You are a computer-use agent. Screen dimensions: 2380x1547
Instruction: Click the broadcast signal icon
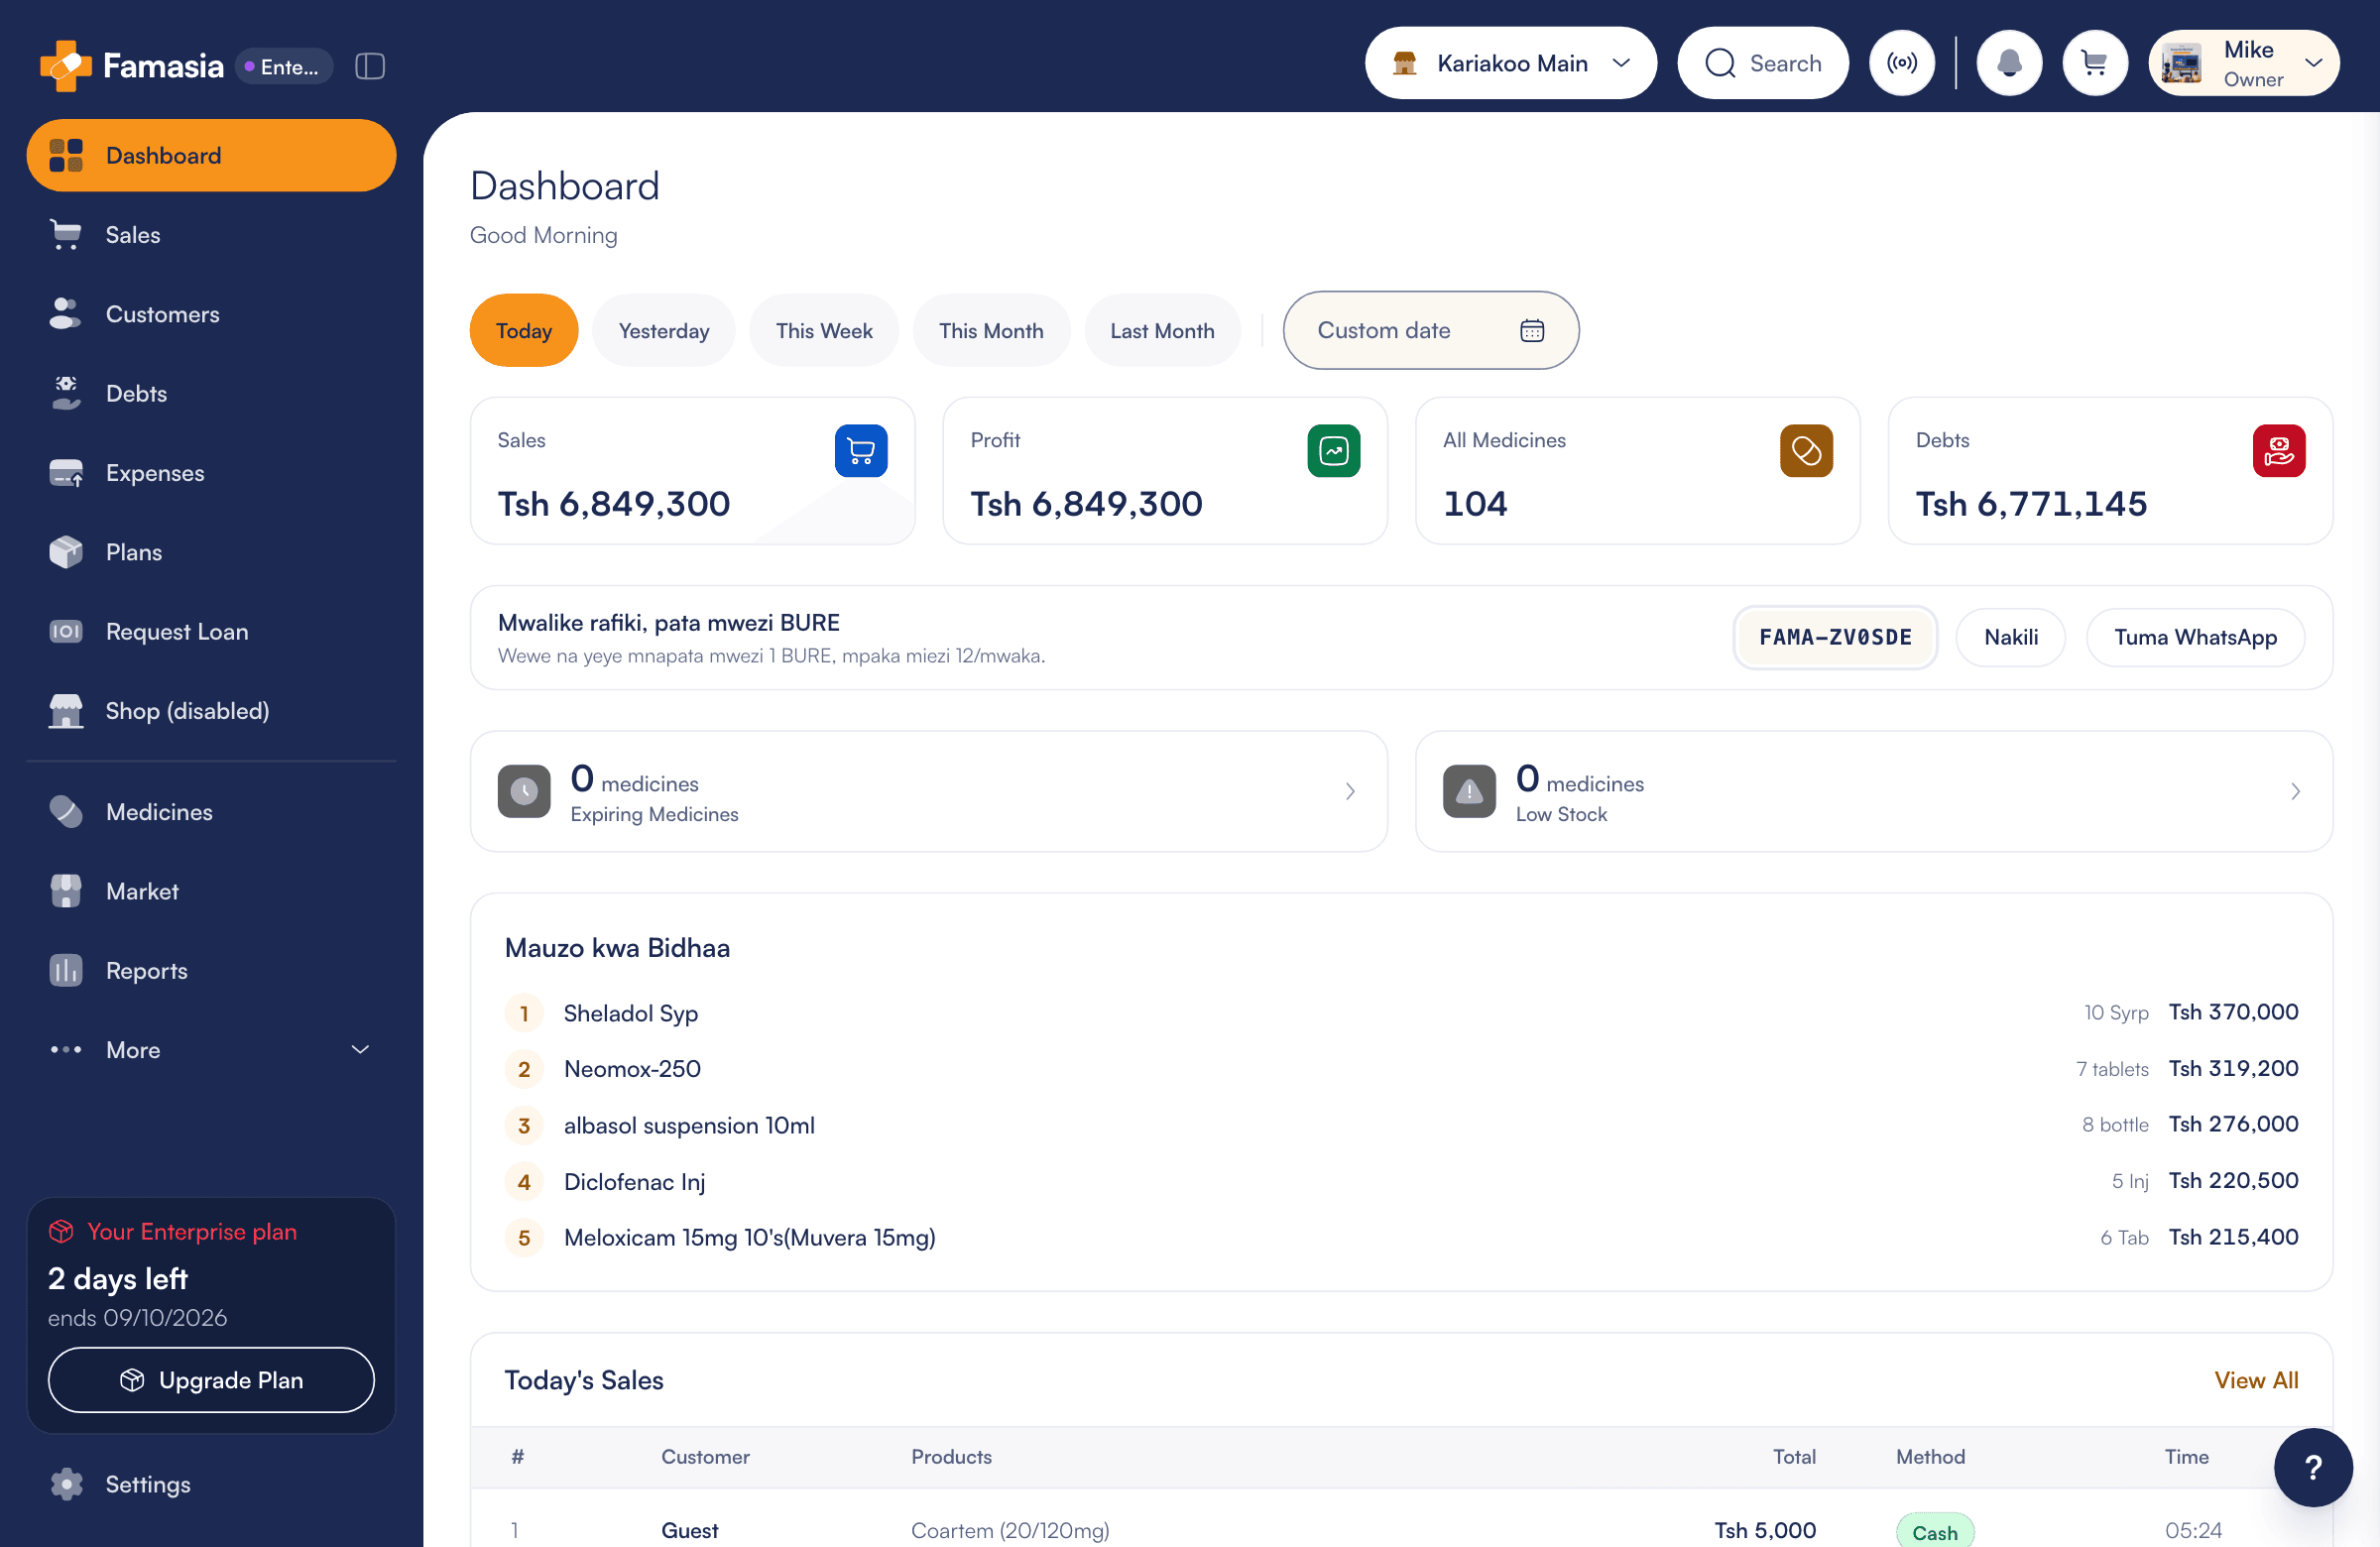click(x=1902, y=63)
